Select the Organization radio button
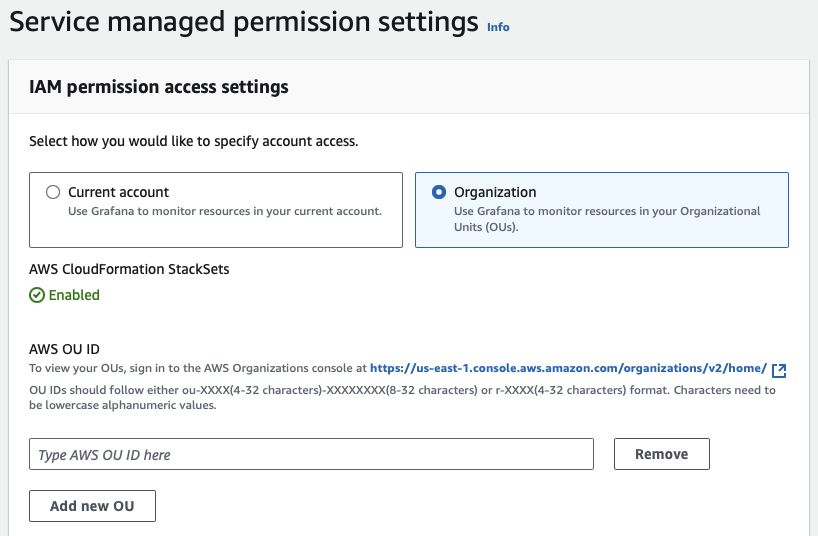 439,192
